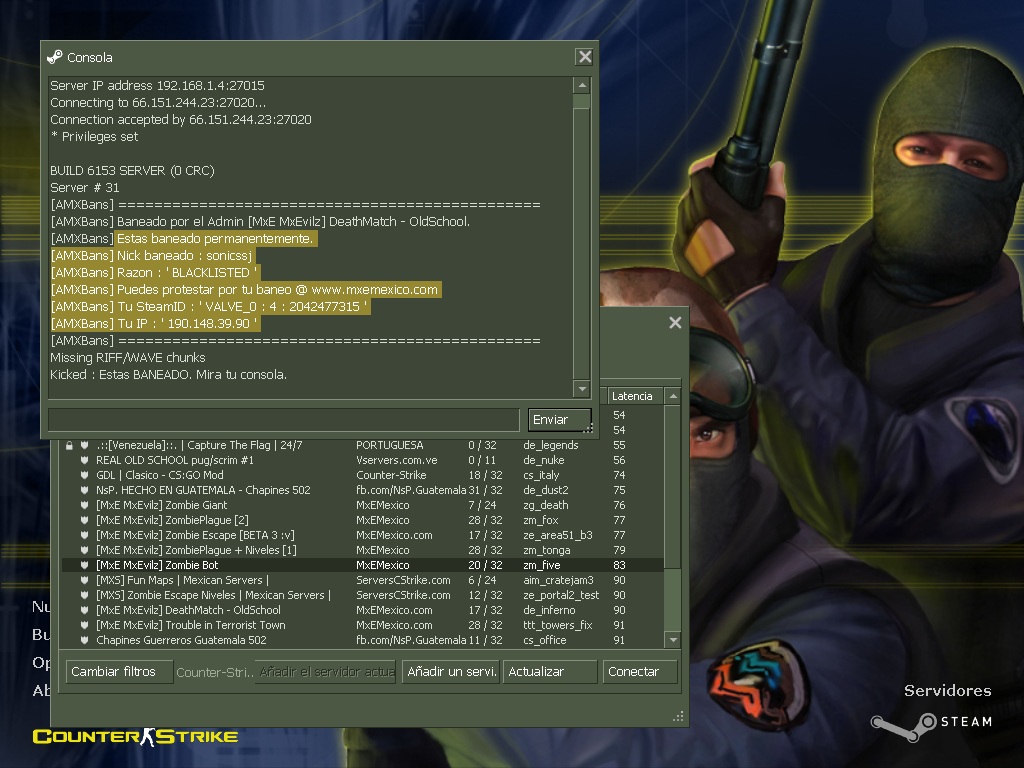Click the console line 'Razon : BLACKLISTED'
Viewport: 1024px width, 768px height.
154,272
